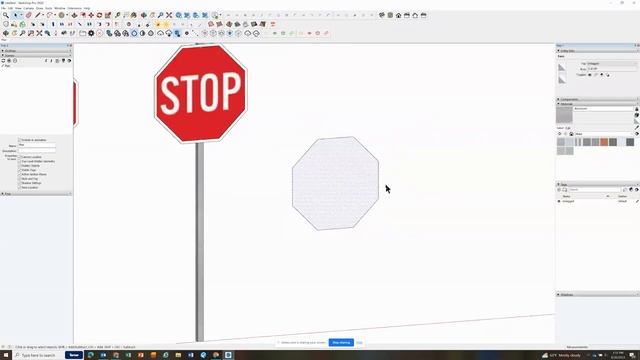Click the scene Name input field
The image size is (640, 360).
click(37, 145)
